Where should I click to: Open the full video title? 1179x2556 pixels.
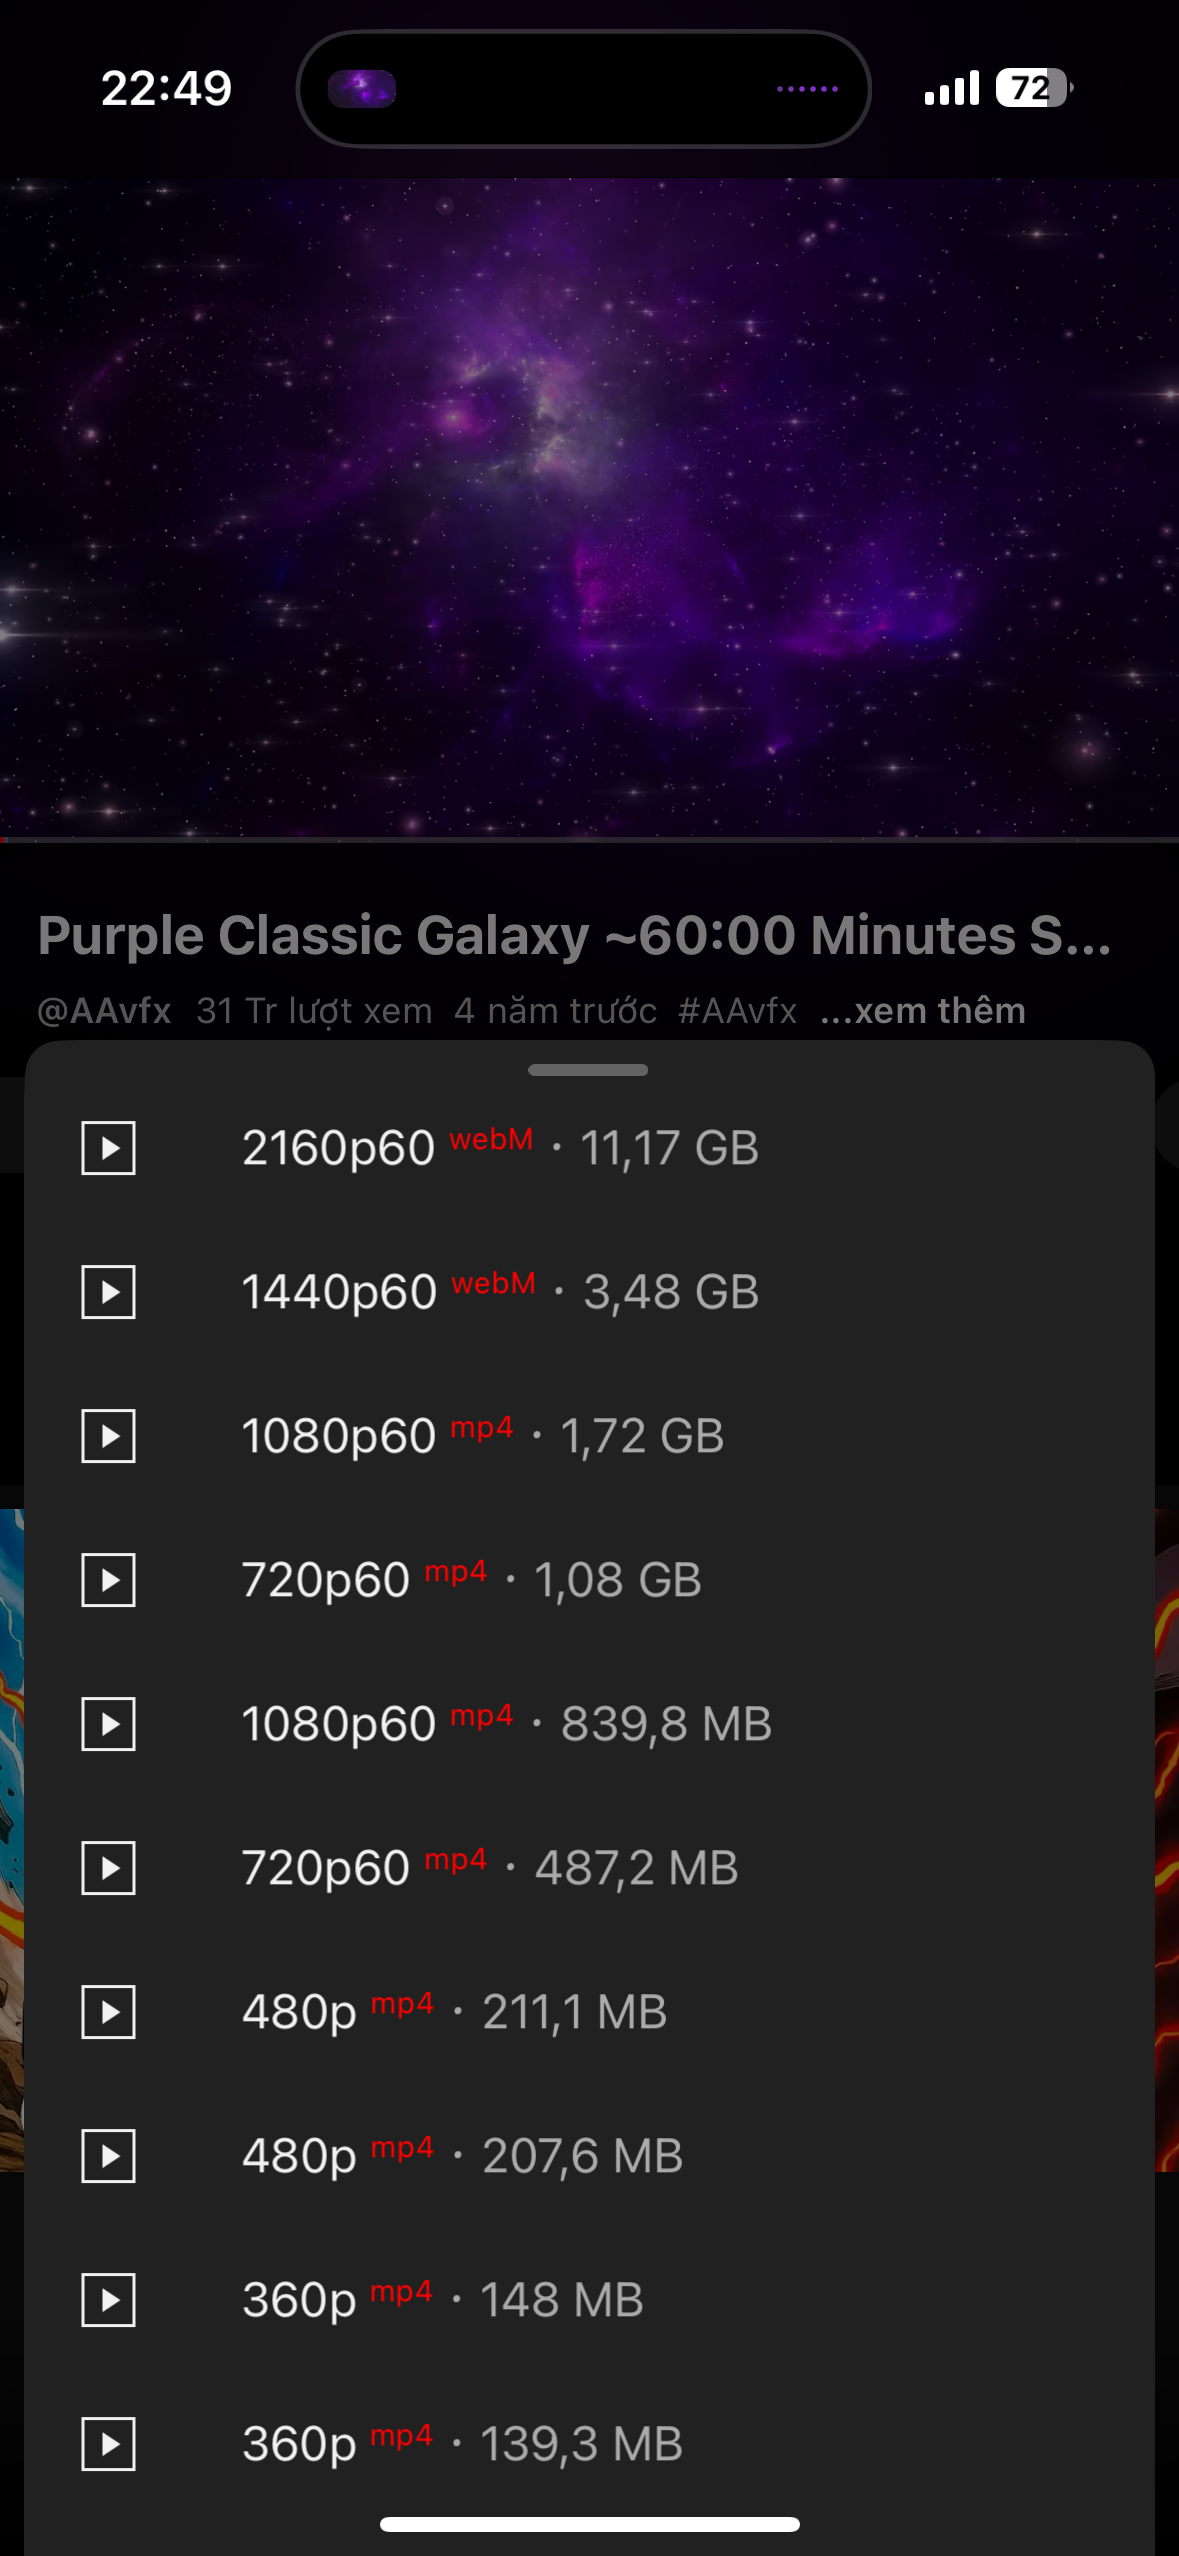coord(575,936)
